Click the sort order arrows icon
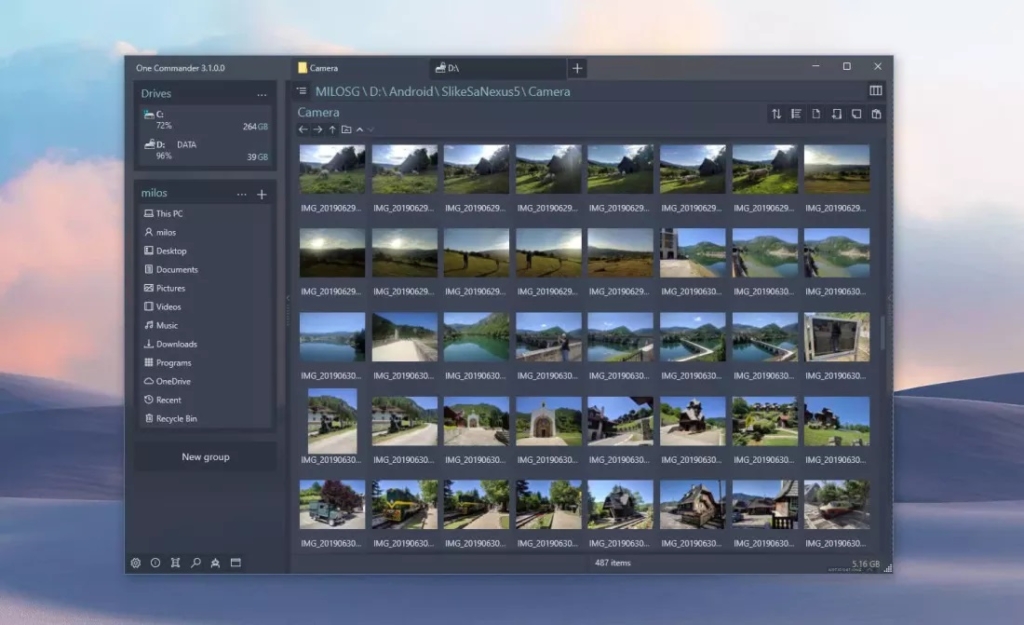 pos(776,114)
